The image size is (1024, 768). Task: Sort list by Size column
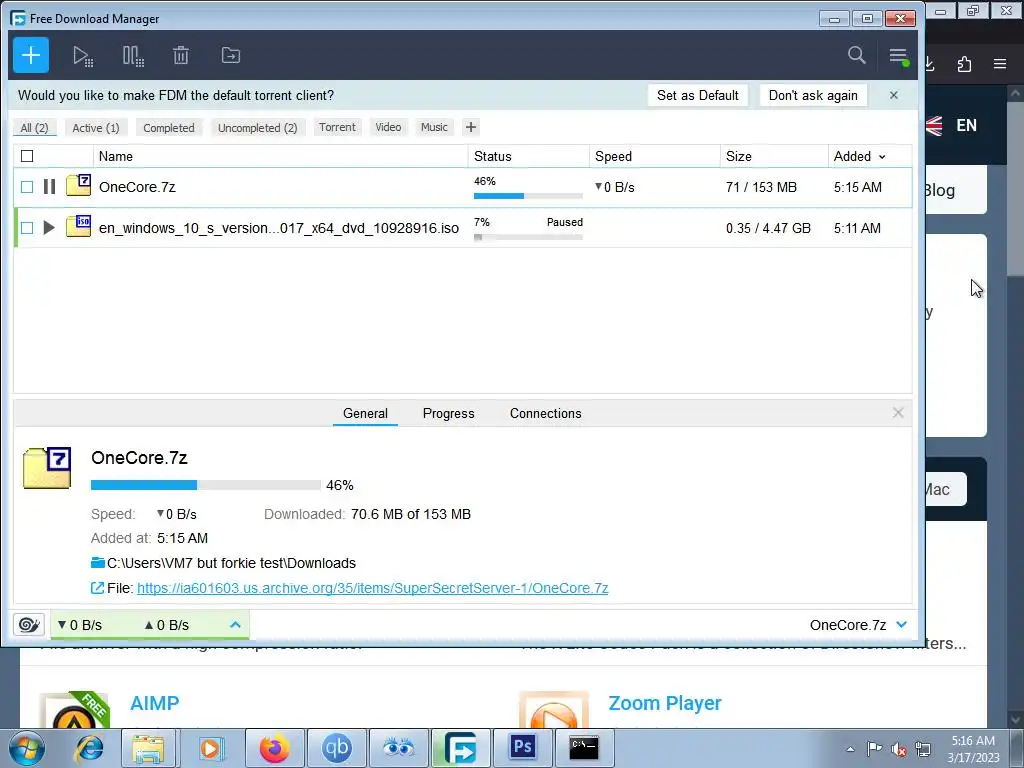(739, 157)
